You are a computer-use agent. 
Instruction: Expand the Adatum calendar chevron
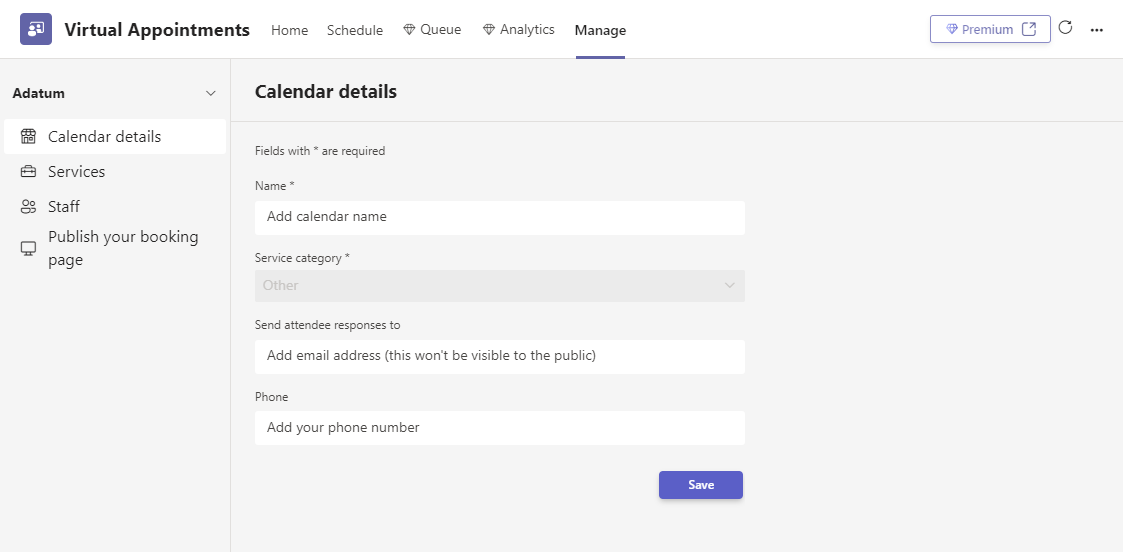(x=211, y=94)
